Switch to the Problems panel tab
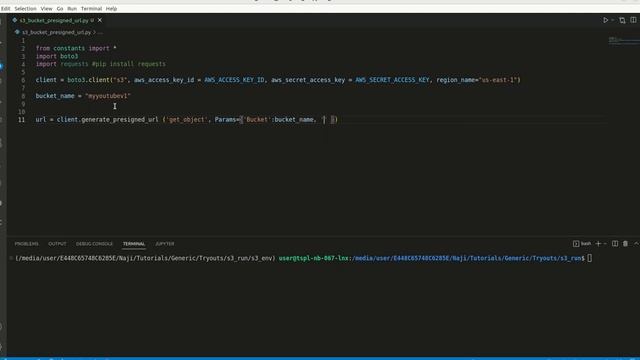This screenshot has width=640, height=360. point(27,244)
